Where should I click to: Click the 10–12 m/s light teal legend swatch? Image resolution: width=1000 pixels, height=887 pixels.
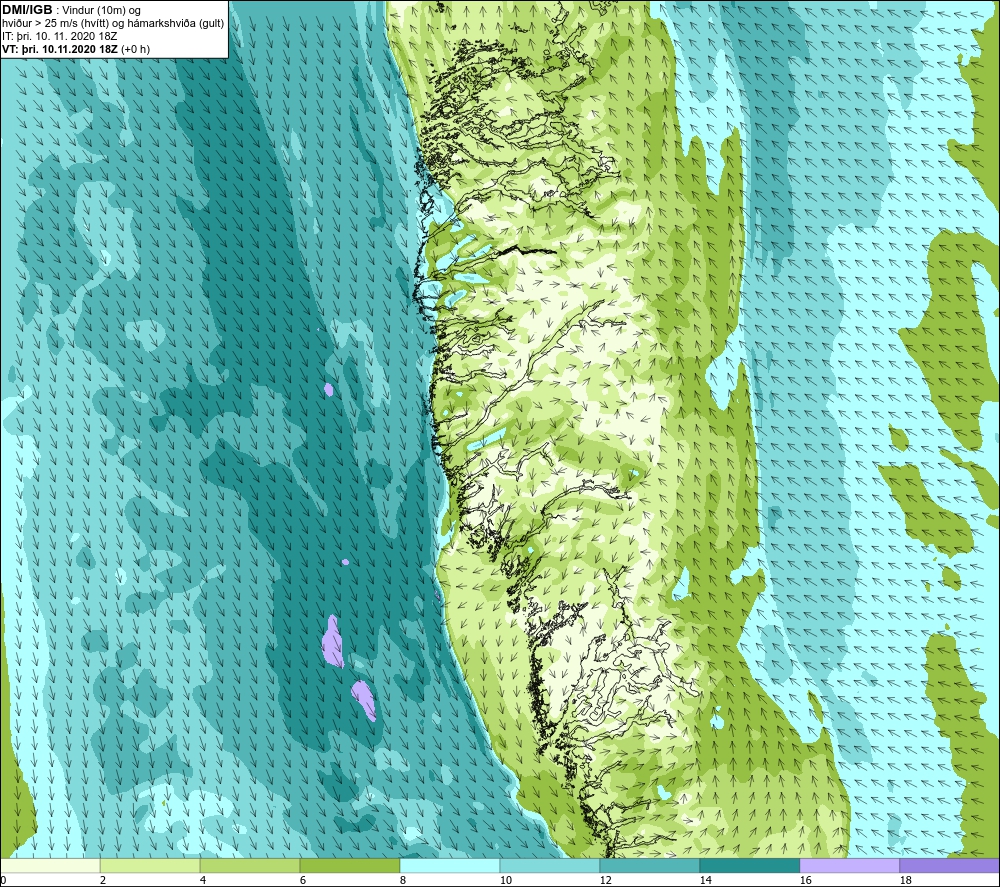tap(550, 866)
